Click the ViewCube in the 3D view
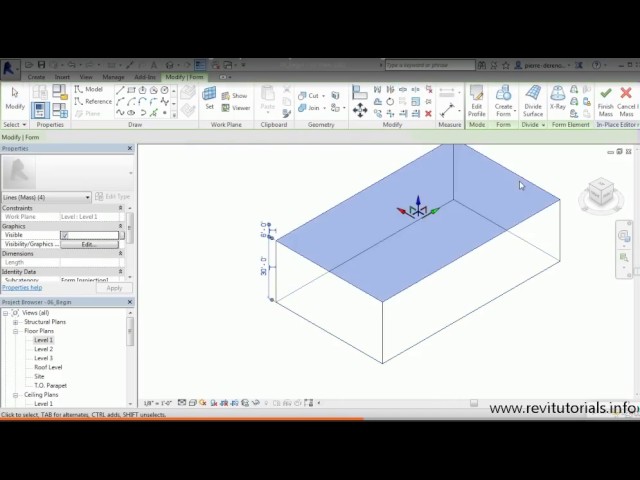This screenshot has height=480, width=640. point(601,192)
